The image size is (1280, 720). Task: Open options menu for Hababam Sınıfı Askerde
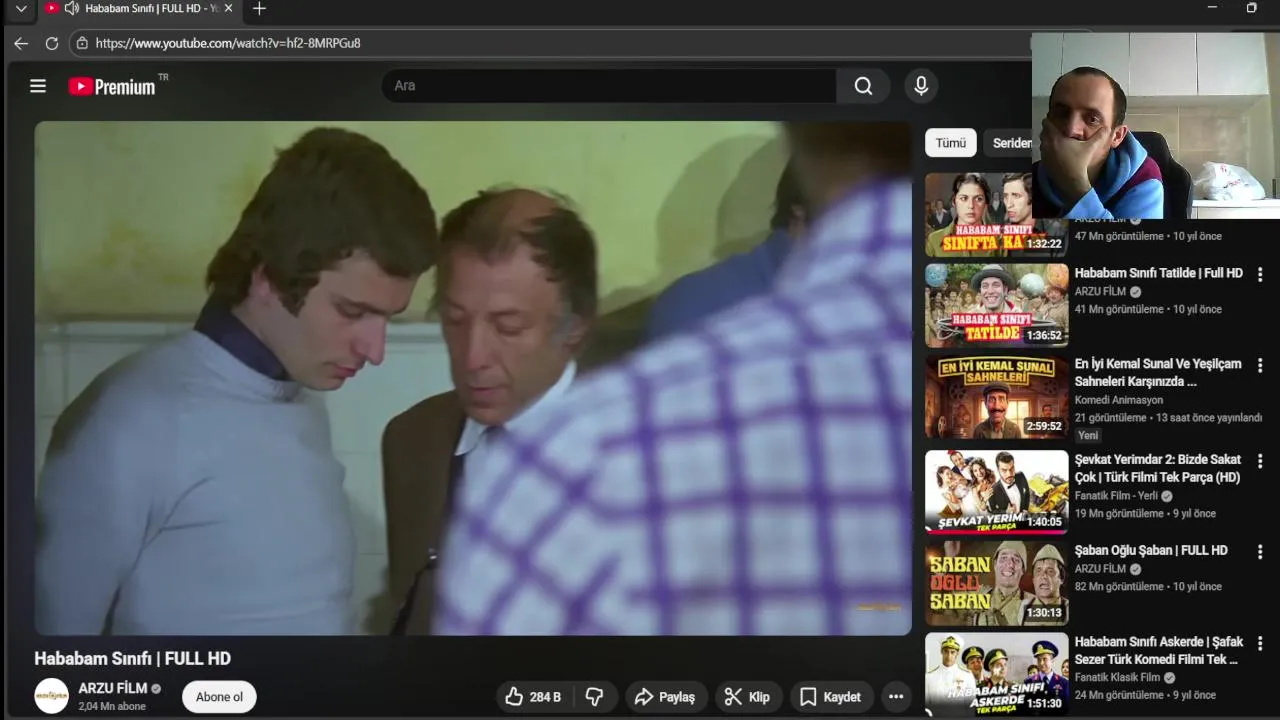[x=1260, y=643]
